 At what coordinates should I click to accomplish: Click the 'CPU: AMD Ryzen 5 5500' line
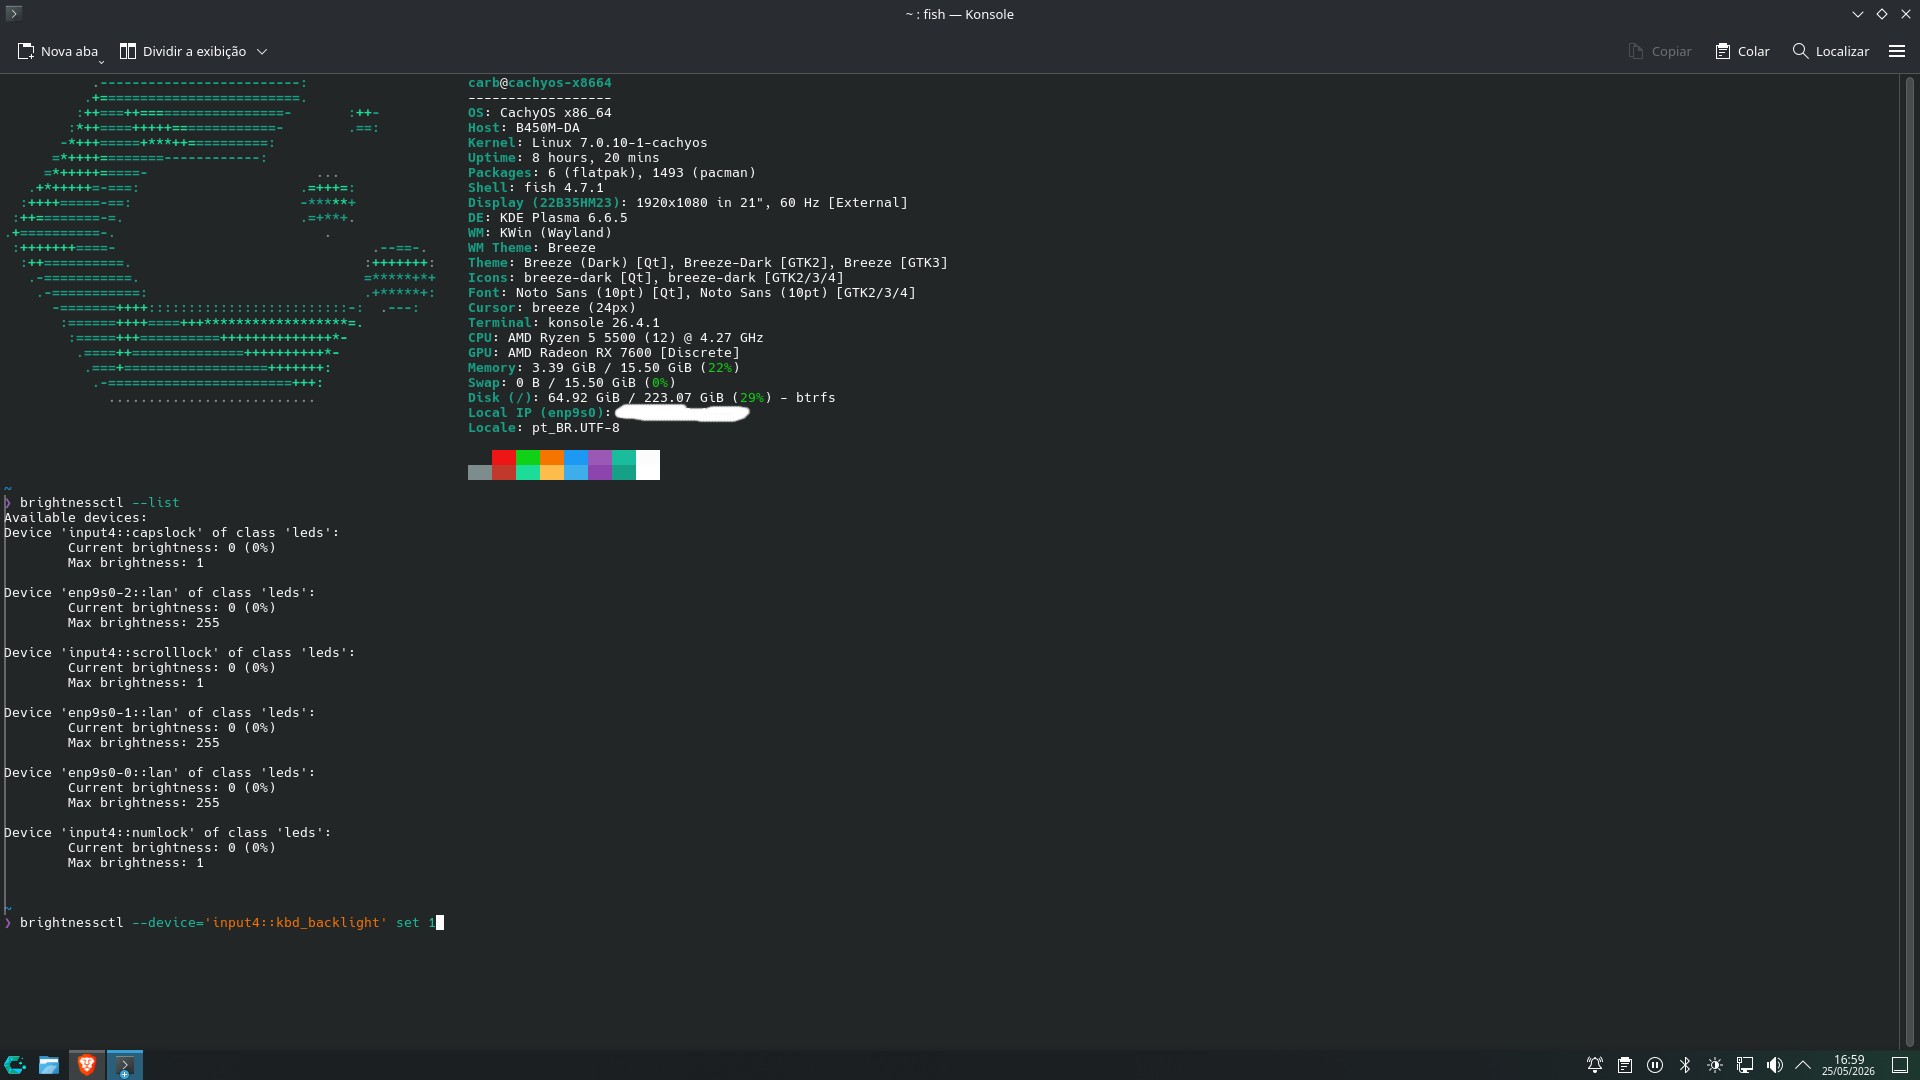[x=616, y=338]
